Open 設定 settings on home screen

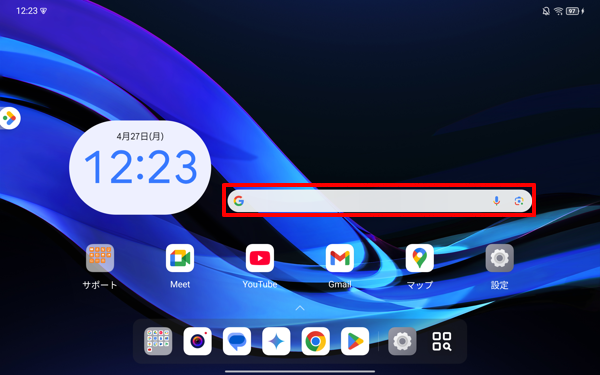click(x=499, y=258)
